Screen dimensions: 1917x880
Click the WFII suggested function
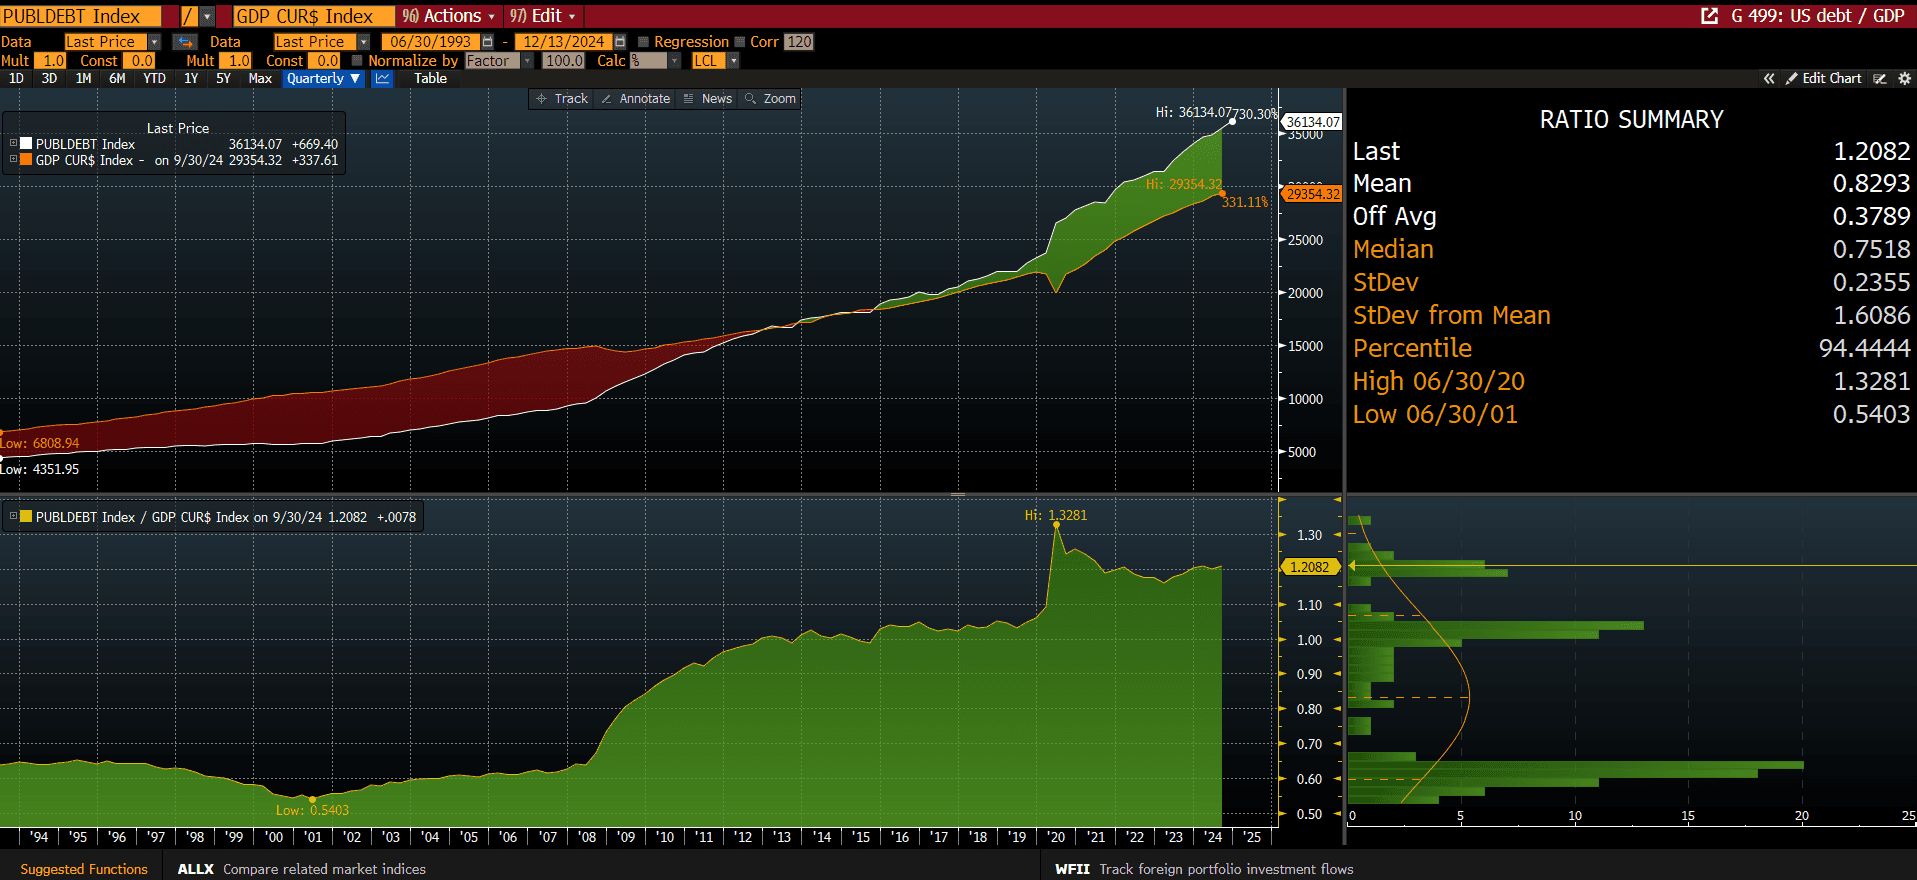[x=1204, y=869]
